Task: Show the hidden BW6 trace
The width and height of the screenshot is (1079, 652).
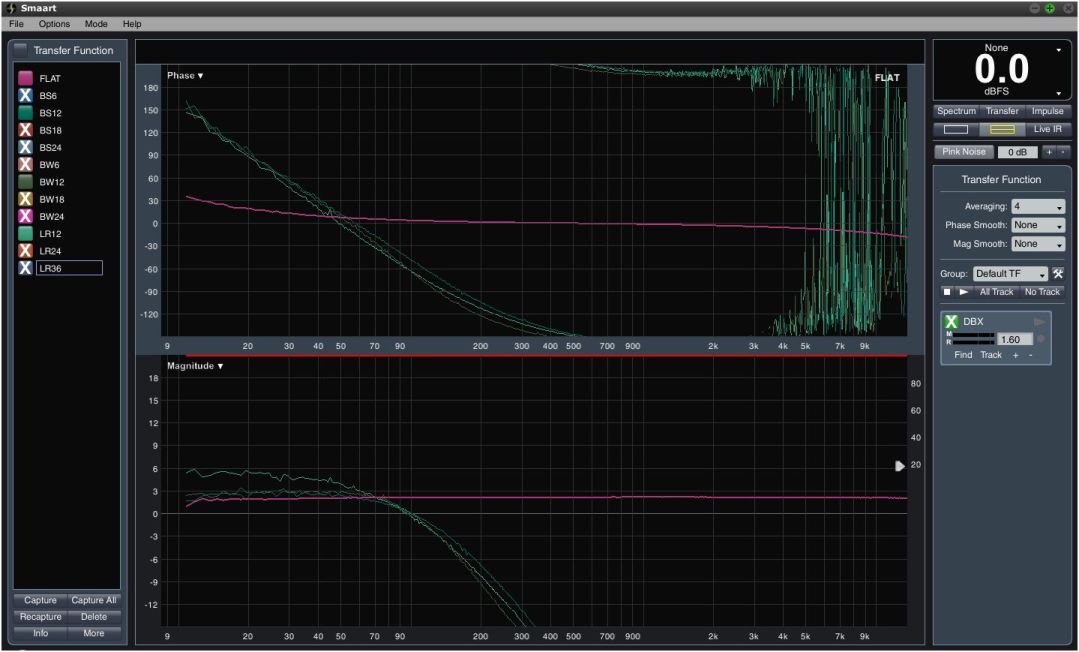Action: pyautogui.click(x=25, y=165)
